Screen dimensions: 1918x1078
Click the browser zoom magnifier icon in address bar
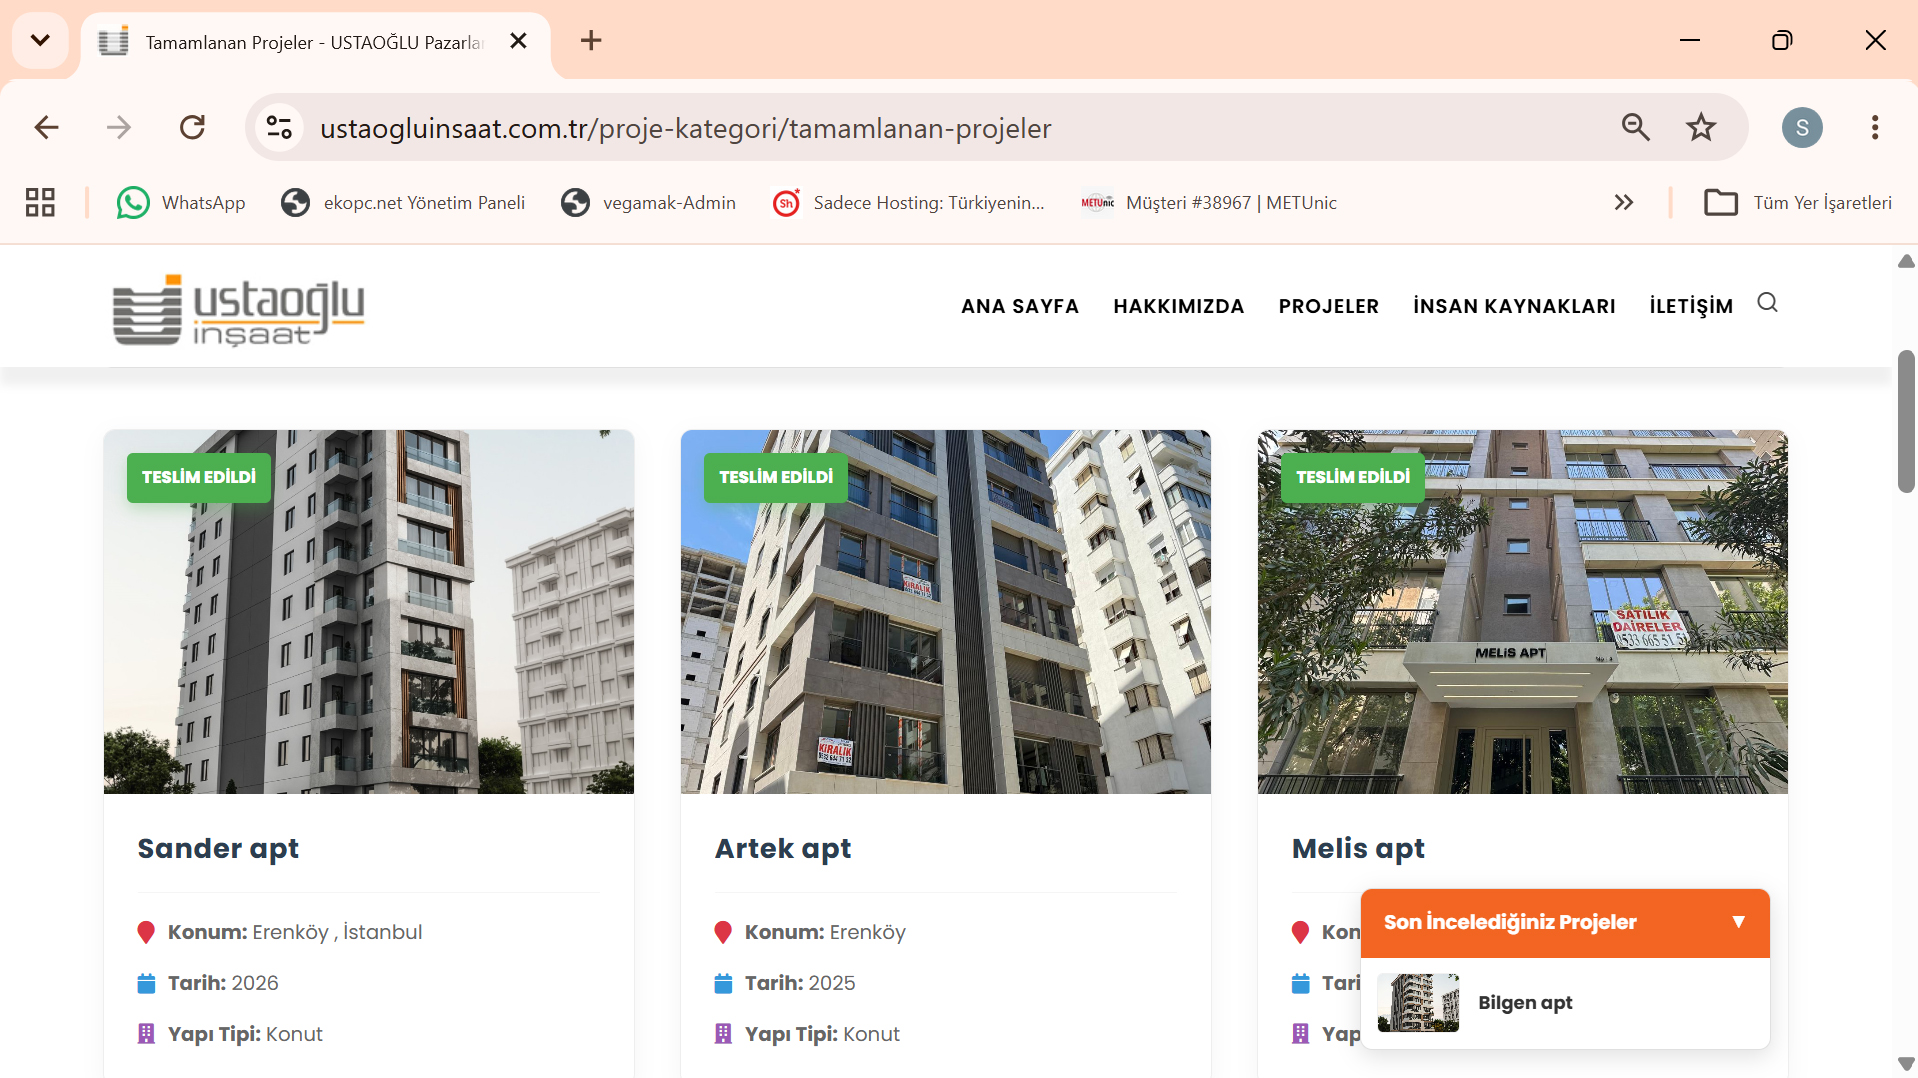click(x=1635, y=127)
